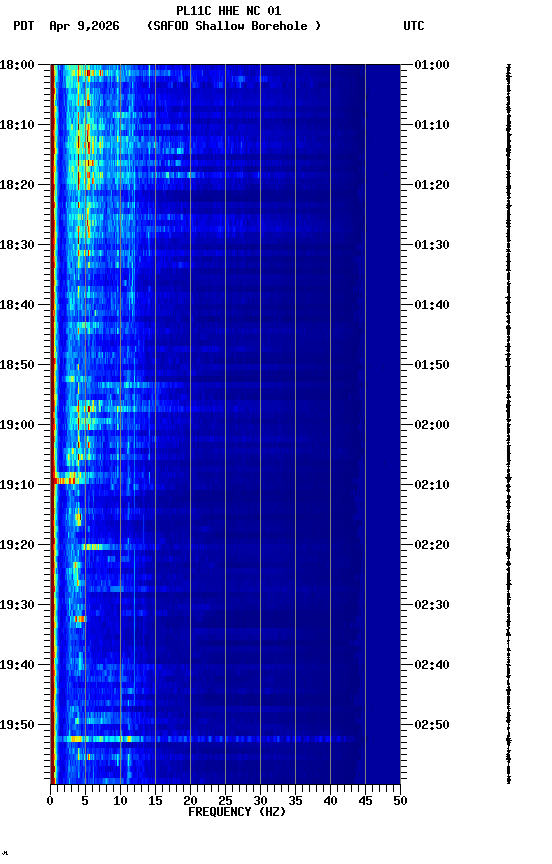Click the '01:50' UTC time label
552x864 pixels.
tap(432, 365)
